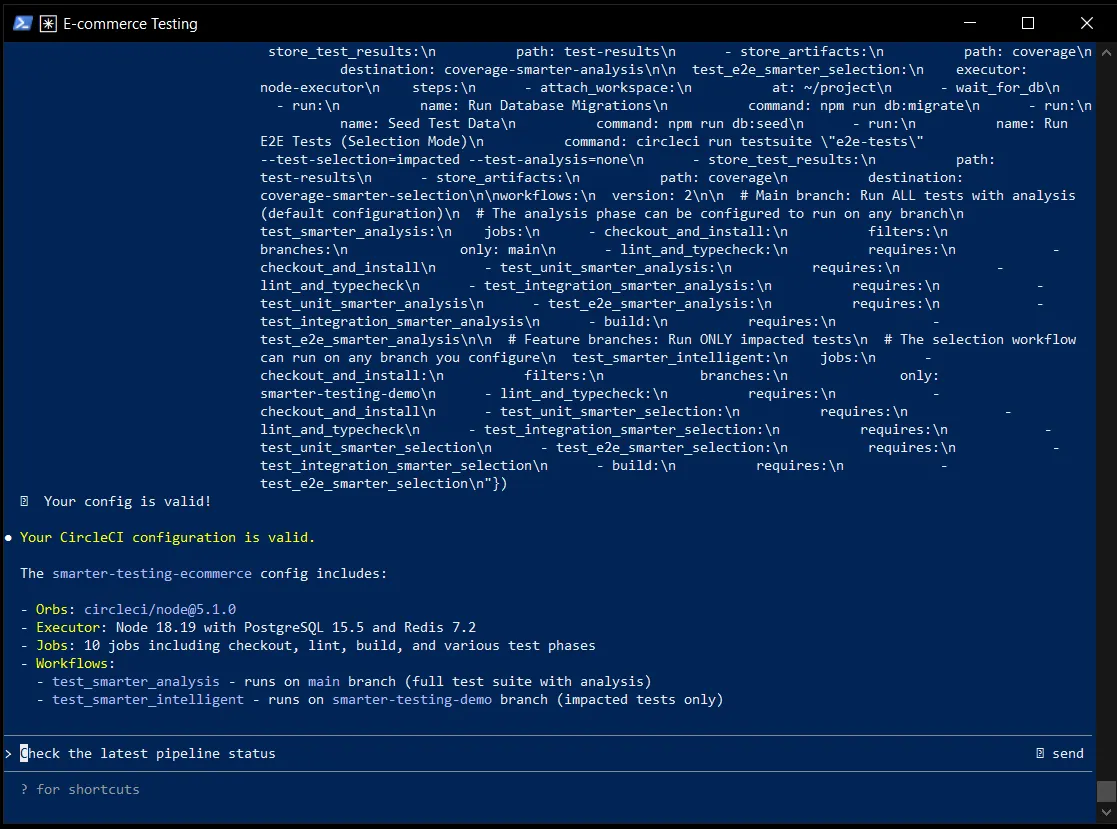Click the icon before 'Your config is valid!'
This screenshot has height=829, width=1117.
[24, 501]
